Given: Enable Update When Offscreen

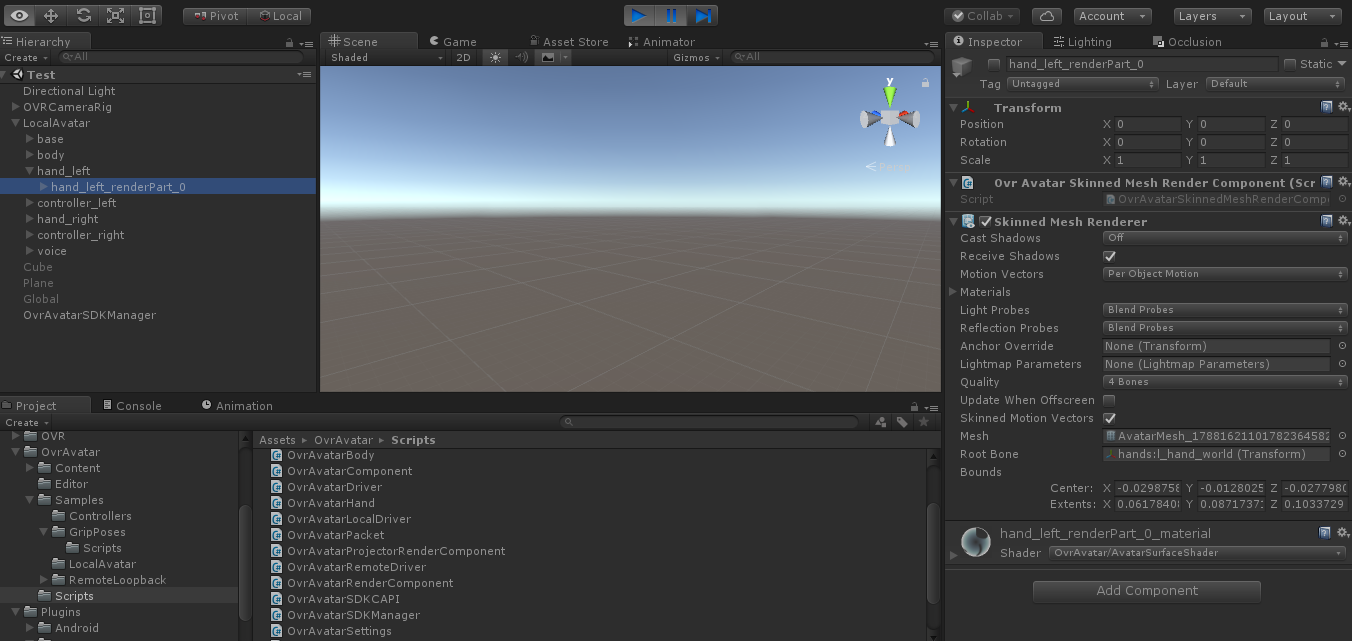Looking at the screenshot, I should [1109, 400].
